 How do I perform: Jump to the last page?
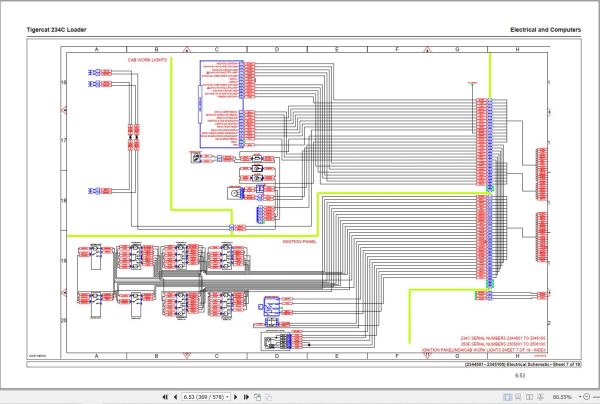(246, 397)
